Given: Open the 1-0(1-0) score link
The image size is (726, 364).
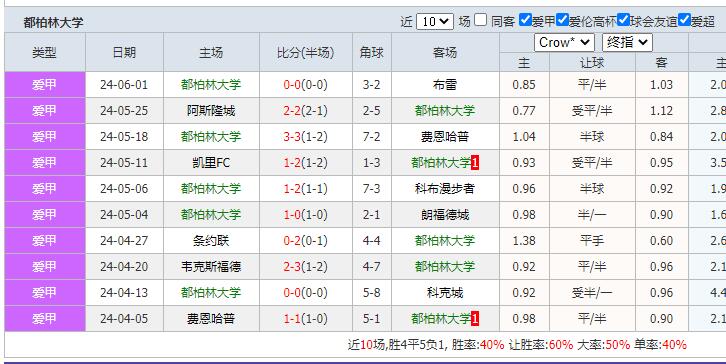Looking at the screenshot, I should click(306, 214).
